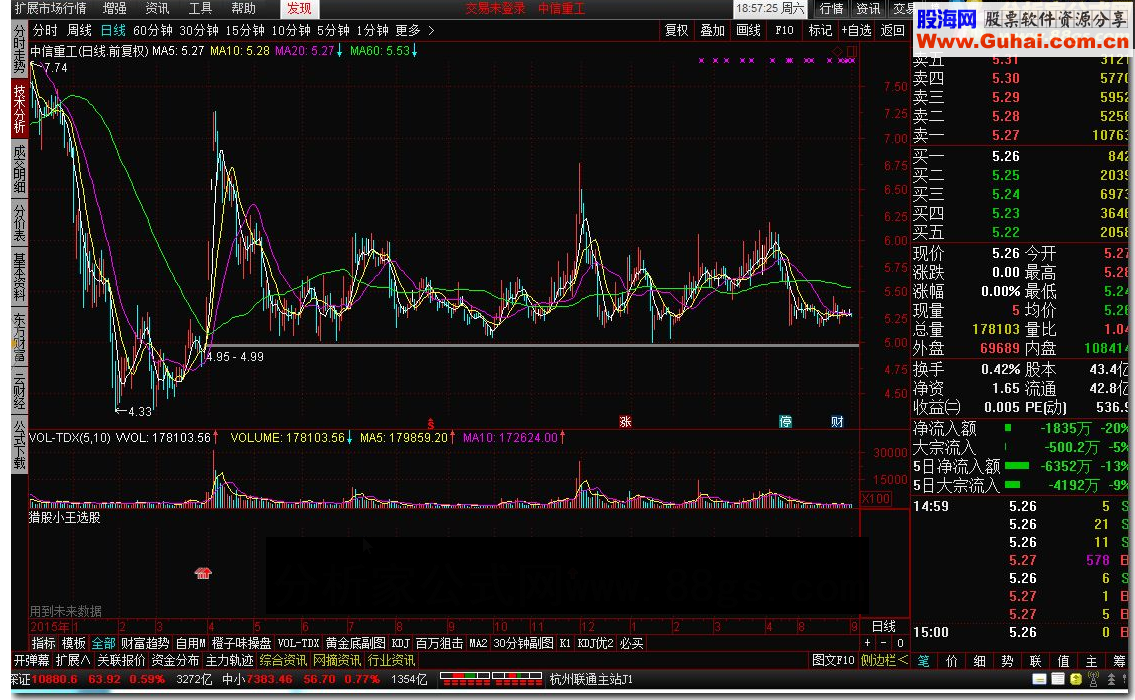Select 30分钟副图 indicator
The height and width of the screenshot is (700, 1135).
pos(523,643)
